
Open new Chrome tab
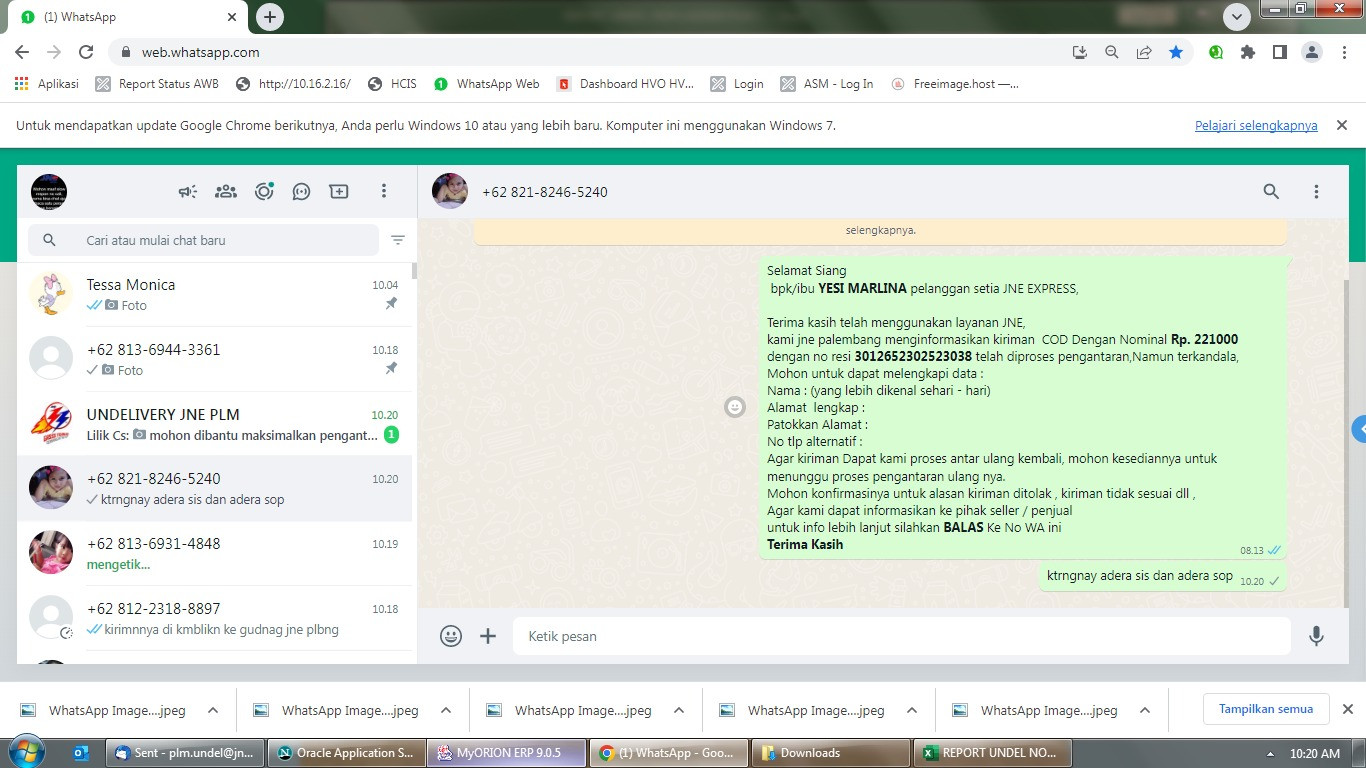(x=270, y=17)
